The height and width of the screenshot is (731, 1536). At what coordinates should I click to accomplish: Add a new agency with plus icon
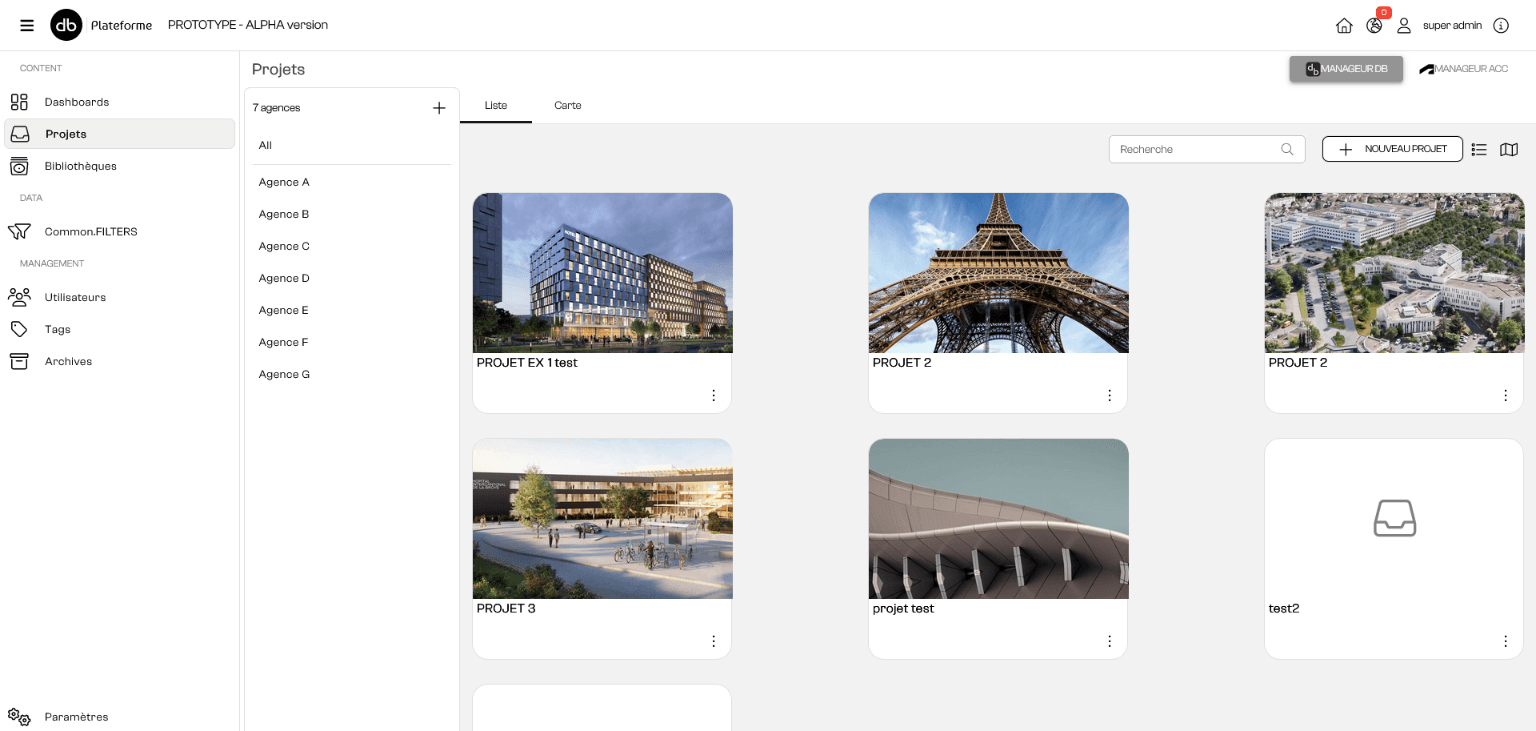coord(439,108)
